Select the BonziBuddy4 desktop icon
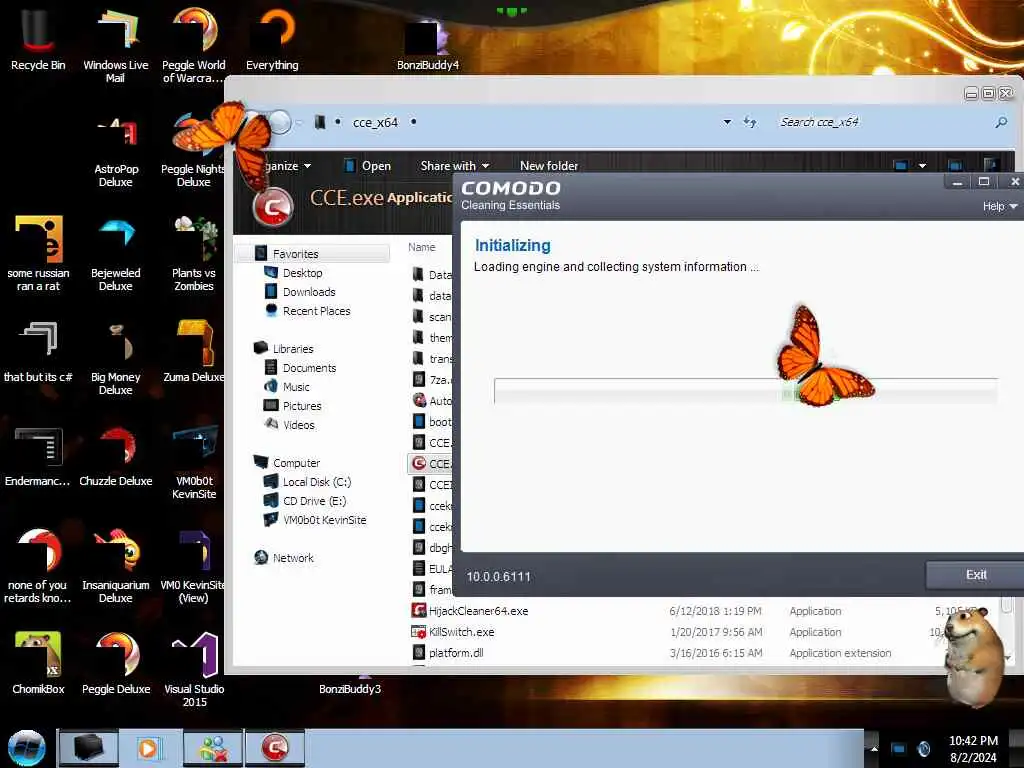 pyautogui.click(x=428, y=43)
